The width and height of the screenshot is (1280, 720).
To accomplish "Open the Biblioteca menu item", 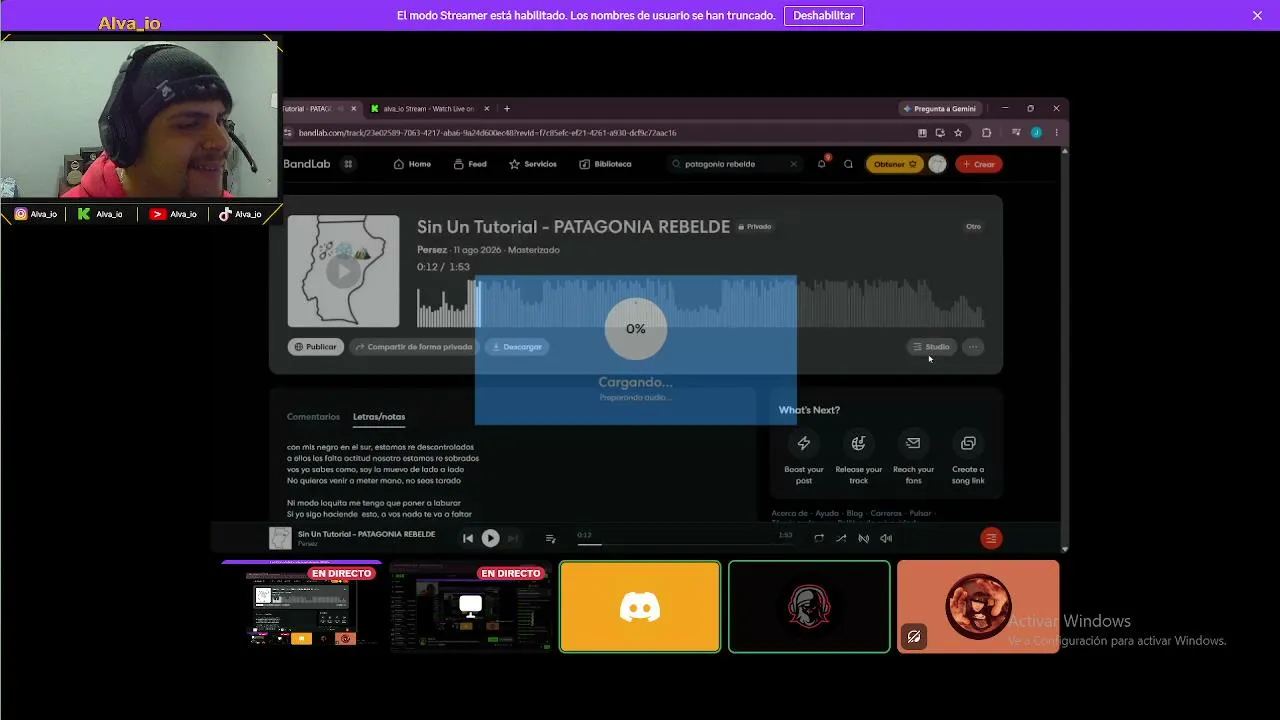I will click(605, 164).
